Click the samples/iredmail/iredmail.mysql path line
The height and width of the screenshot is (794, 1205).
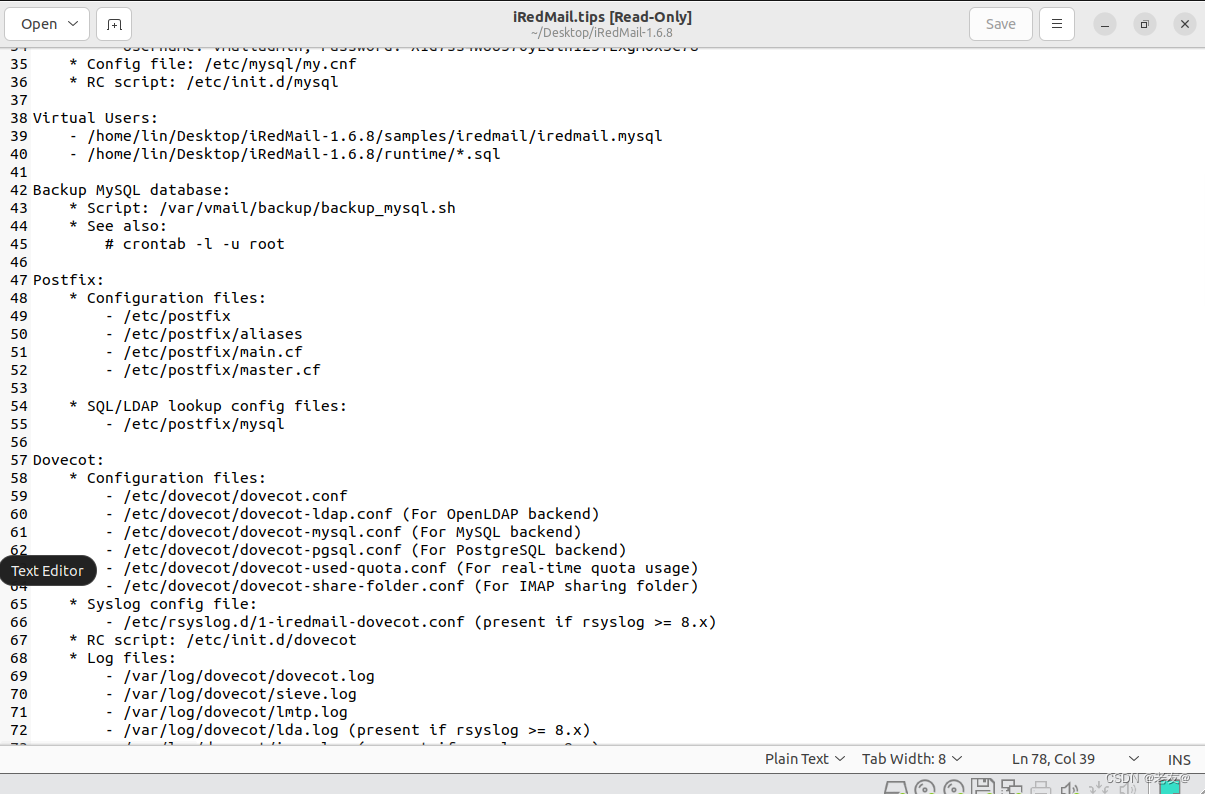365,136
